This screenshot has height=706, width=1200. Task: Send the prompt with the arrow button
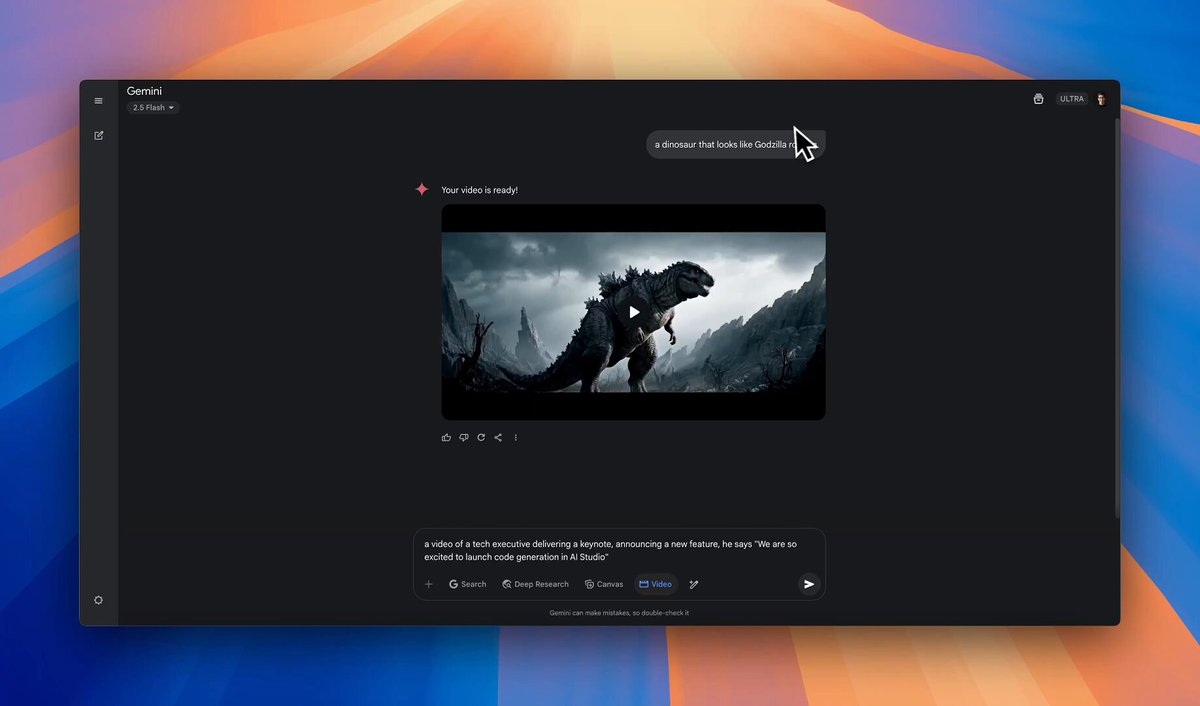coord(809,584)
